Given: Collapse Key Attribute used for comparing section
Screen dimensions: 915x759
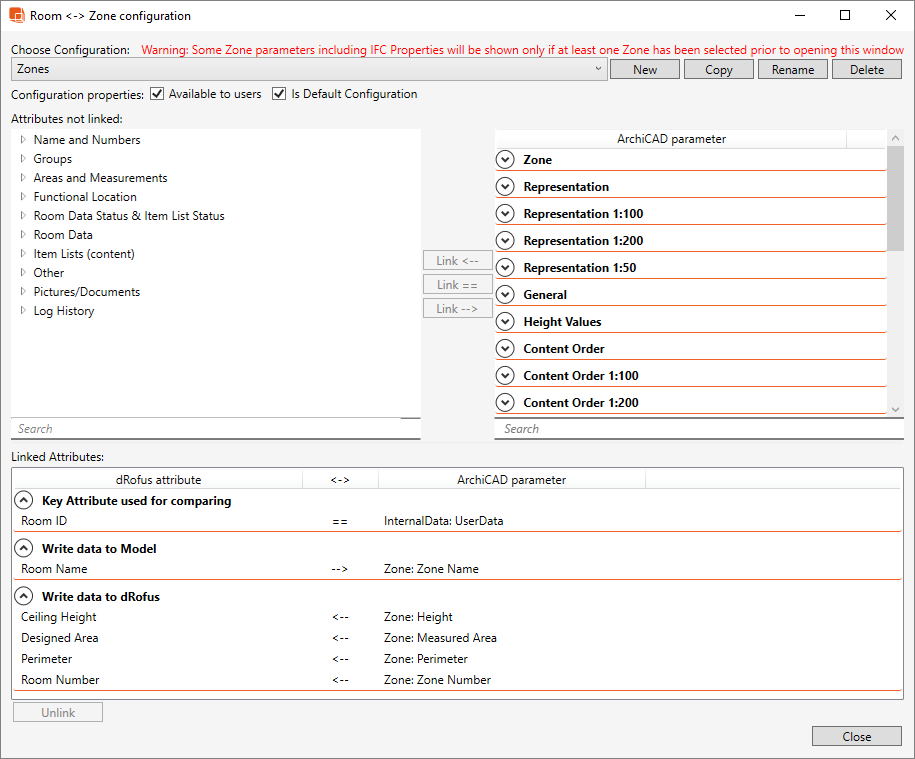Looking at the screenshot, I should (23, 501).
